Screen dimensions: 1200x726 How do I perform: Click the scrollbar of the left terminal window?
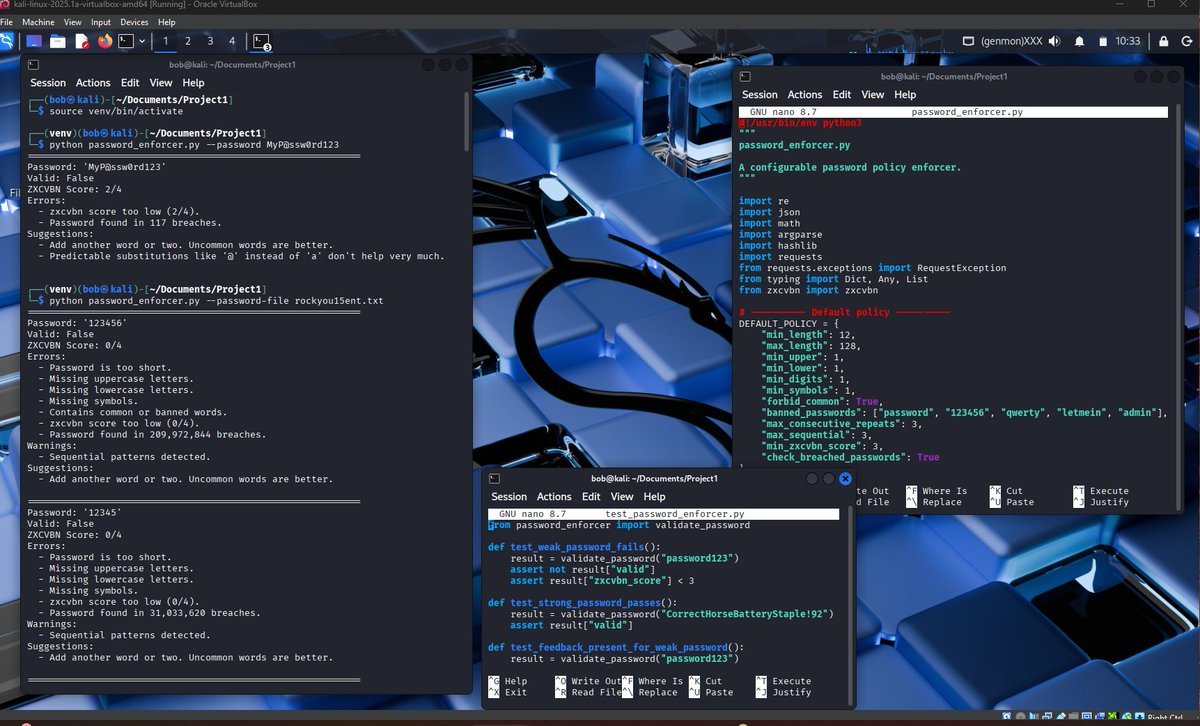click(x=467, y=120)
